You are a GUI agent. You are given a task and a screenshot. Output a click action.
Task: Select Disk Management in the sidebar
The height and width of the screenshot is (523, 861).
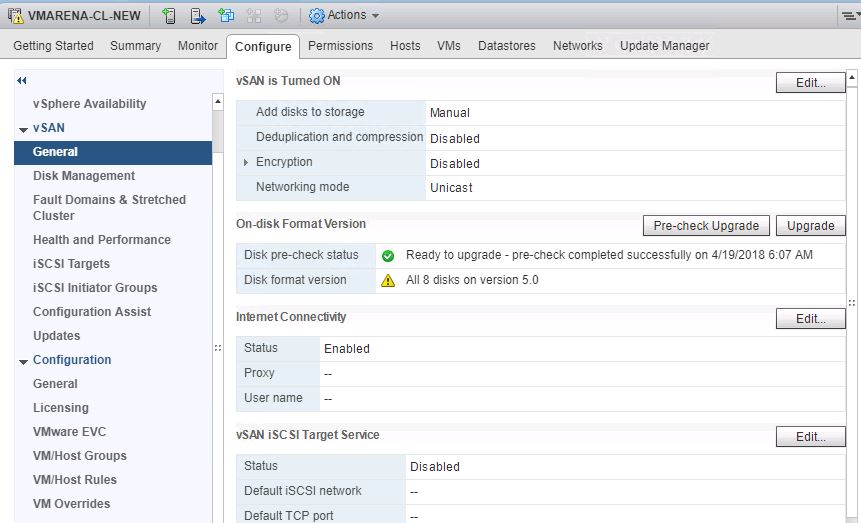[84, 176]
